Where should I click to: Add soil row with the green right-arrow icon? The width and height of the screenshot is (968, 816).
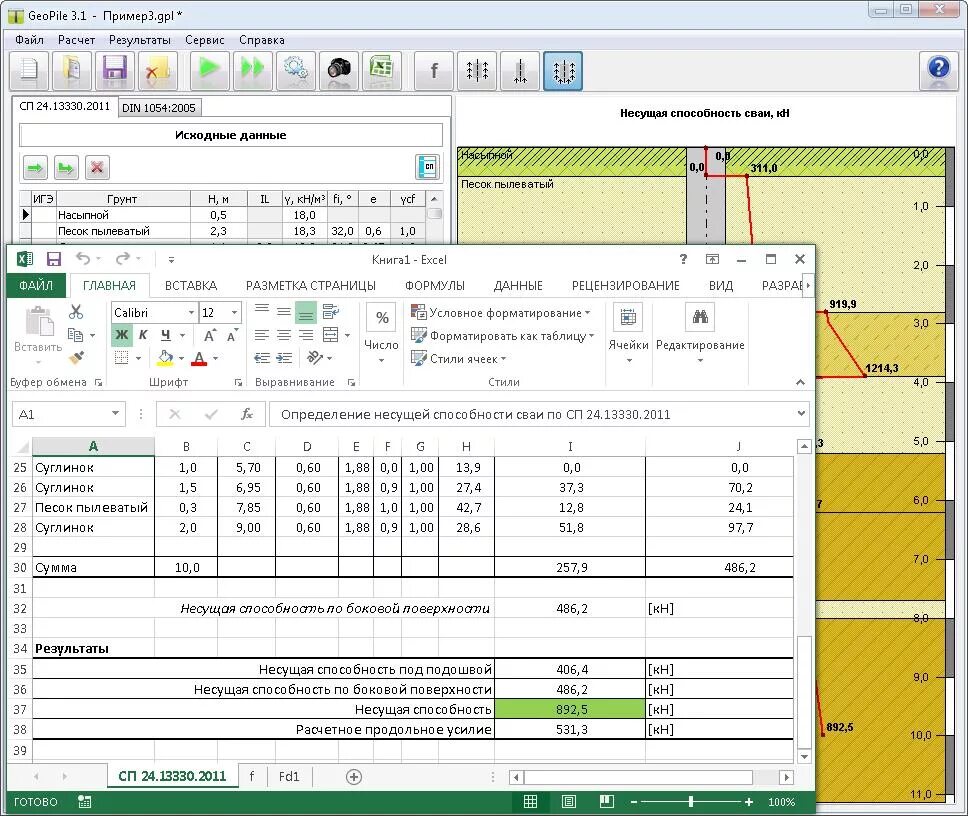(35, 167)
